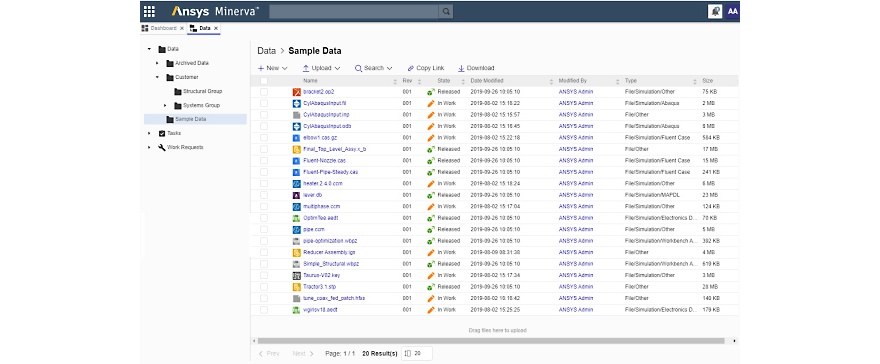Click the OptimTee.aedt file icon

[297, 218]
